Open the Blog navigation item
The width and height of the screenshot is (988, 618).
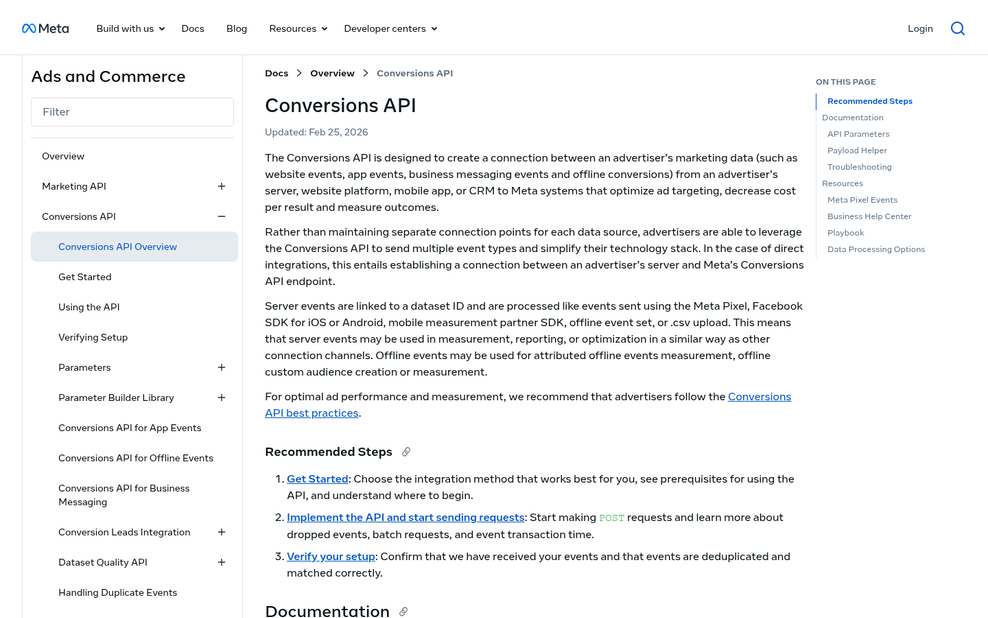(x=236, y=28)
